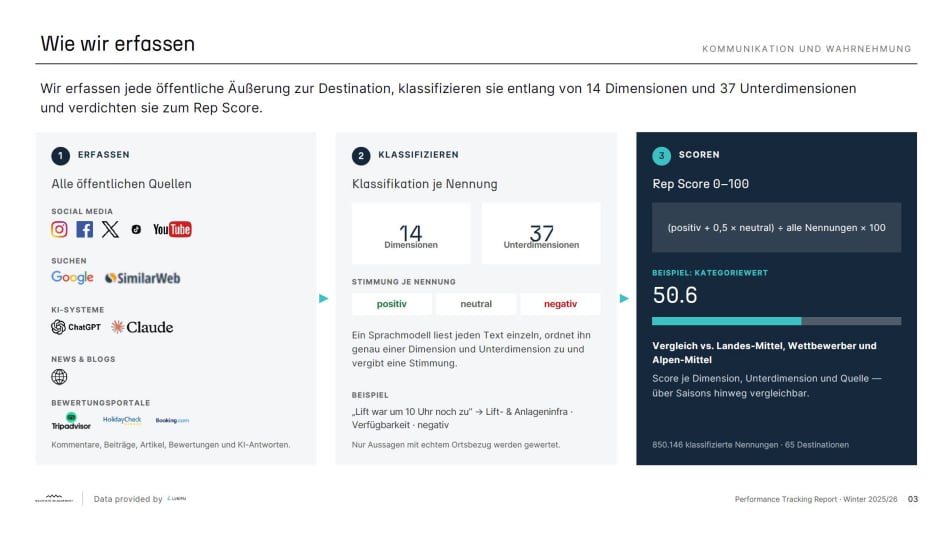This screenshot has height=536, width=952.
Task: Click the 'BEWERTUNGSPORTALE' label
Action: 101,402
